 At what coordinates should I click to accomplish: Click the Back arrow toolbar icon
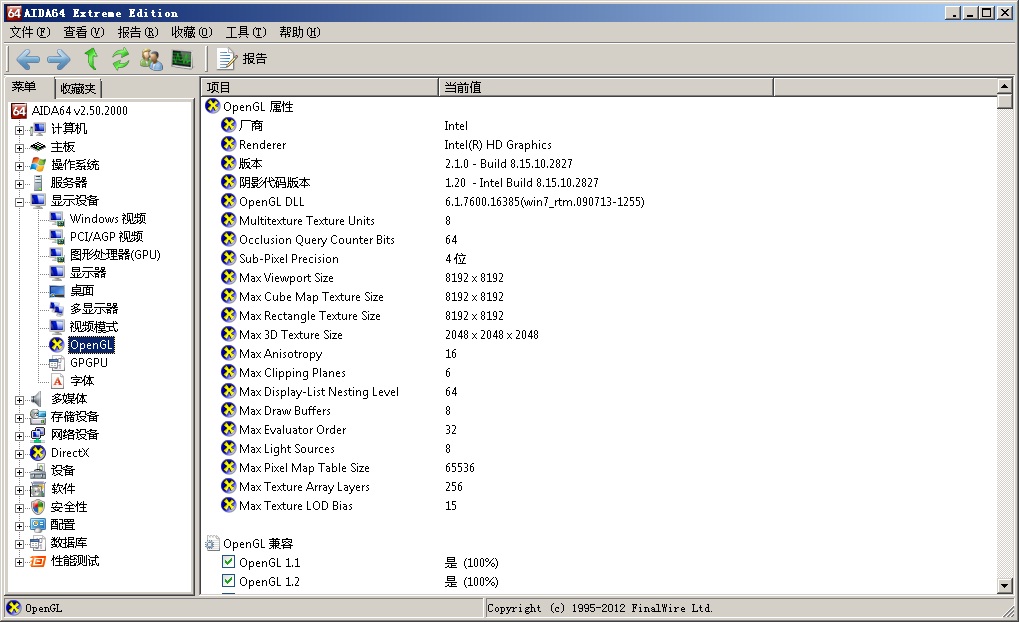pos(28,59)
